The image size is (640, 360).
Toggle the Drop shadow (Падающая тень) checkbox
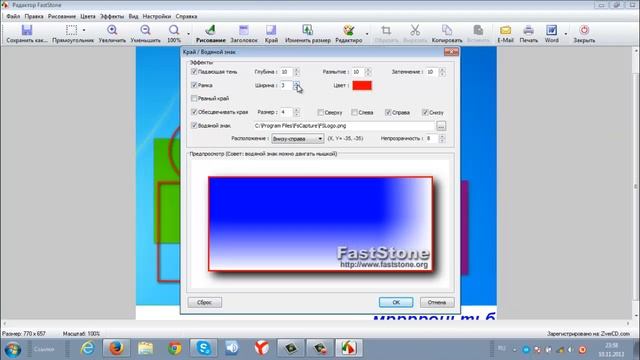pos(194,71)
